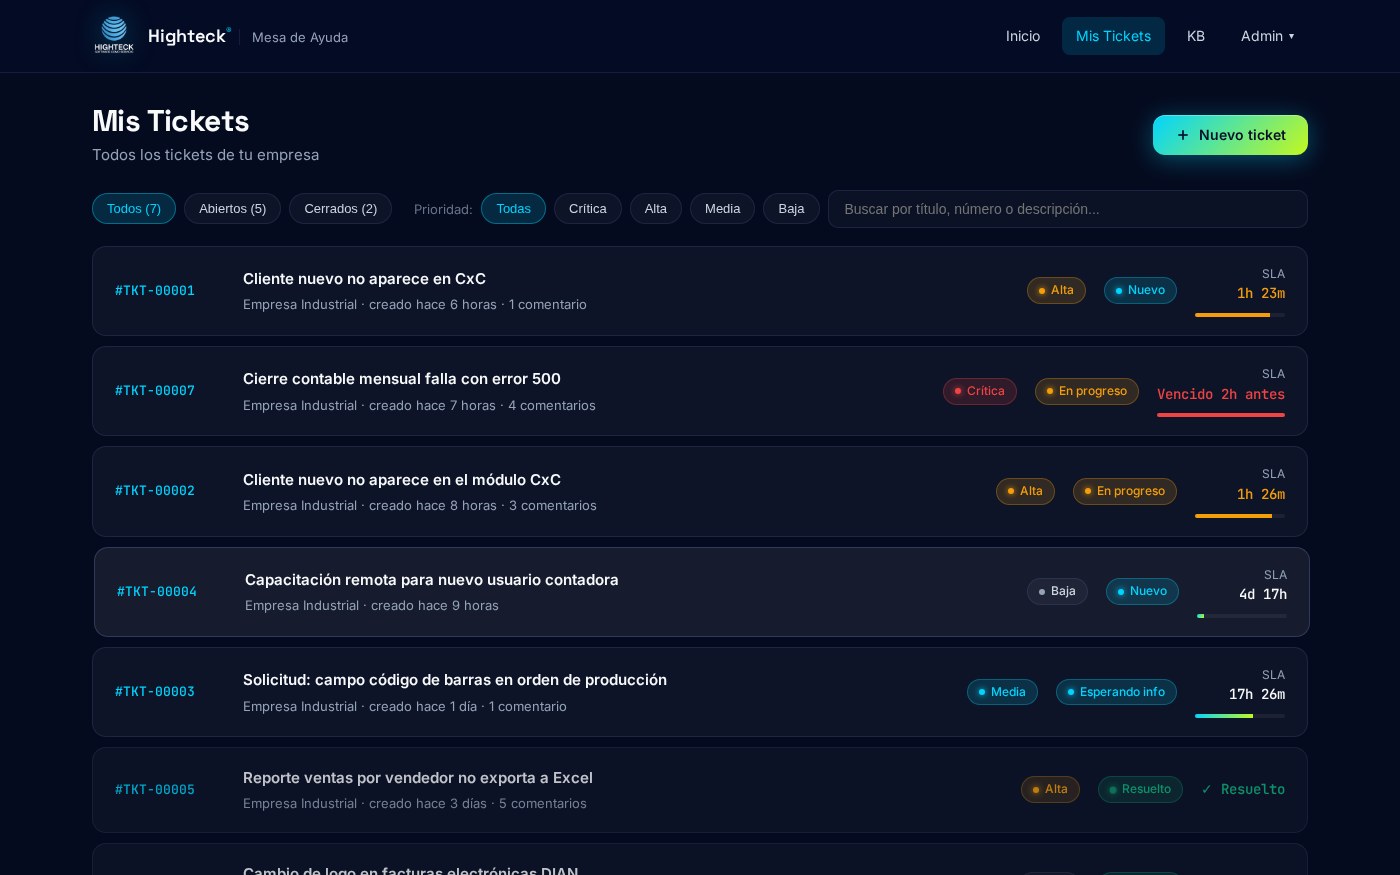This screenshot has height=875, width=1400.
Task: Click the Highteck logo icon
Action: [114, 36]
